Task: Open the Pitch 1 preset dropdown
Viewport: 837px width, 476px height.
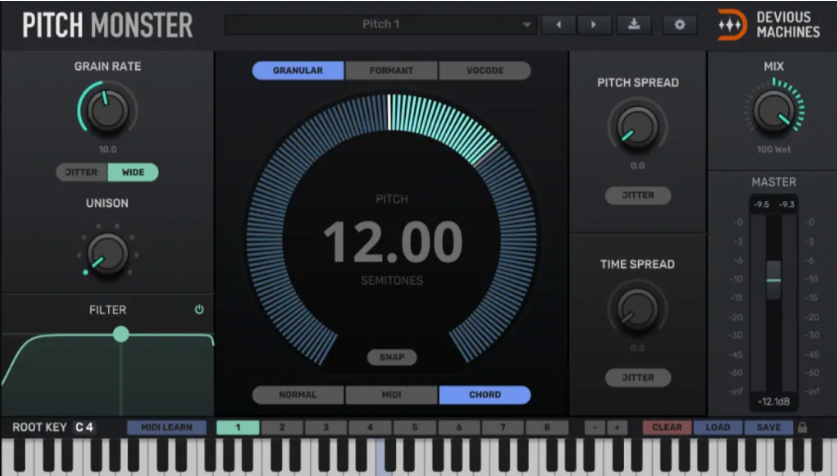Action: [x=381, y=25]
